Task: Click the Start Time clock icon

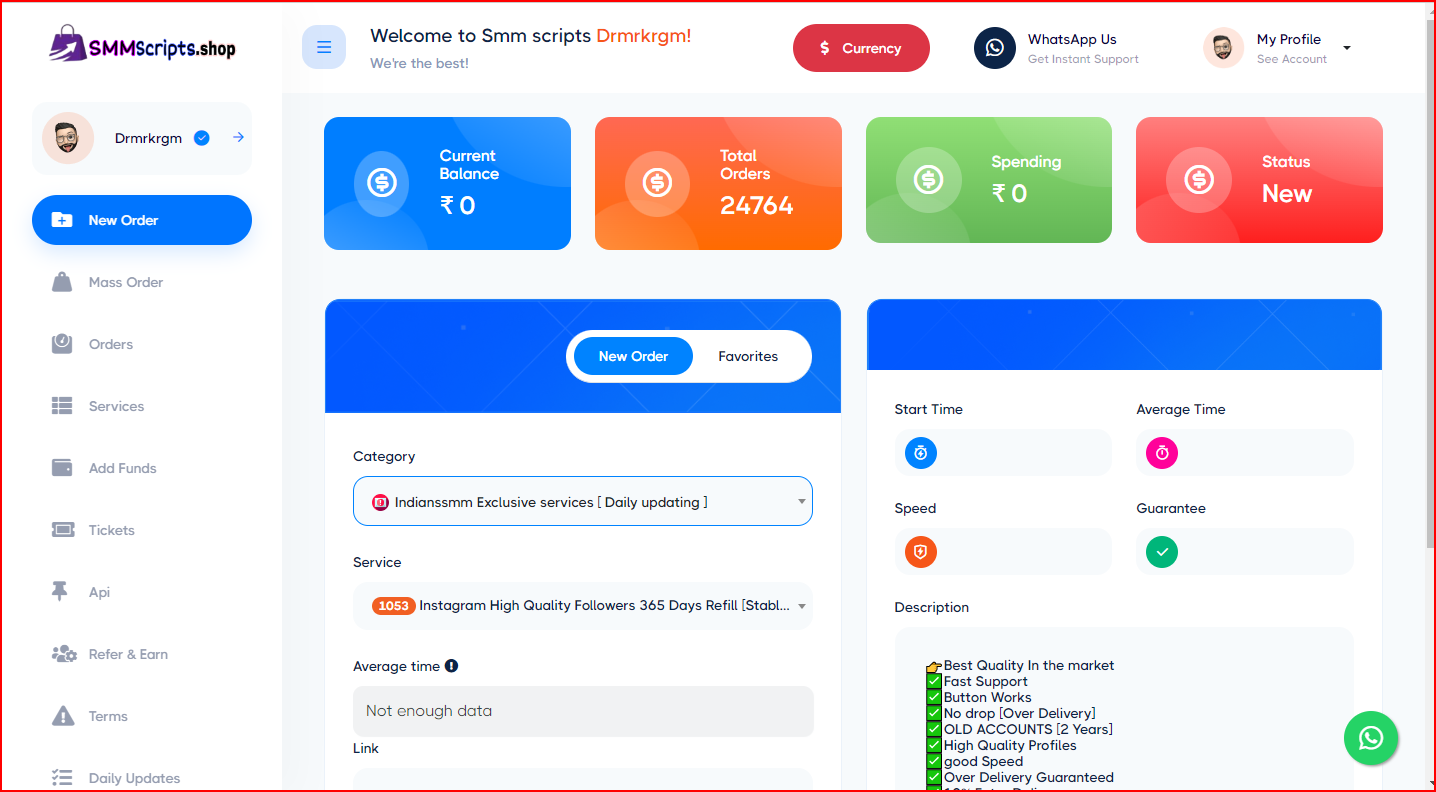Action: (920, 453)
